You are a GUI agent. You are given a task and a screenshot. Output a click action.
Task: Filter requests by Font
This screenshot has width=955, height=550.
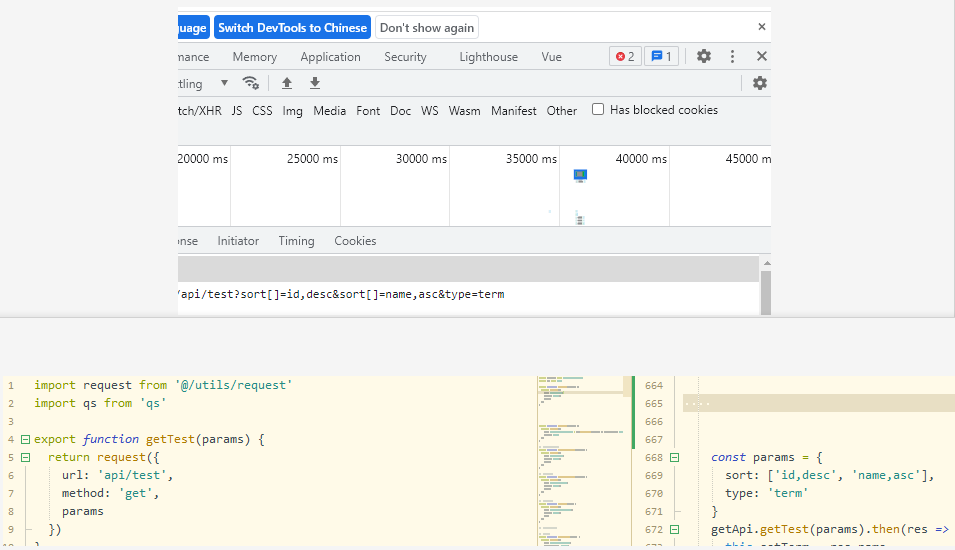368,111
